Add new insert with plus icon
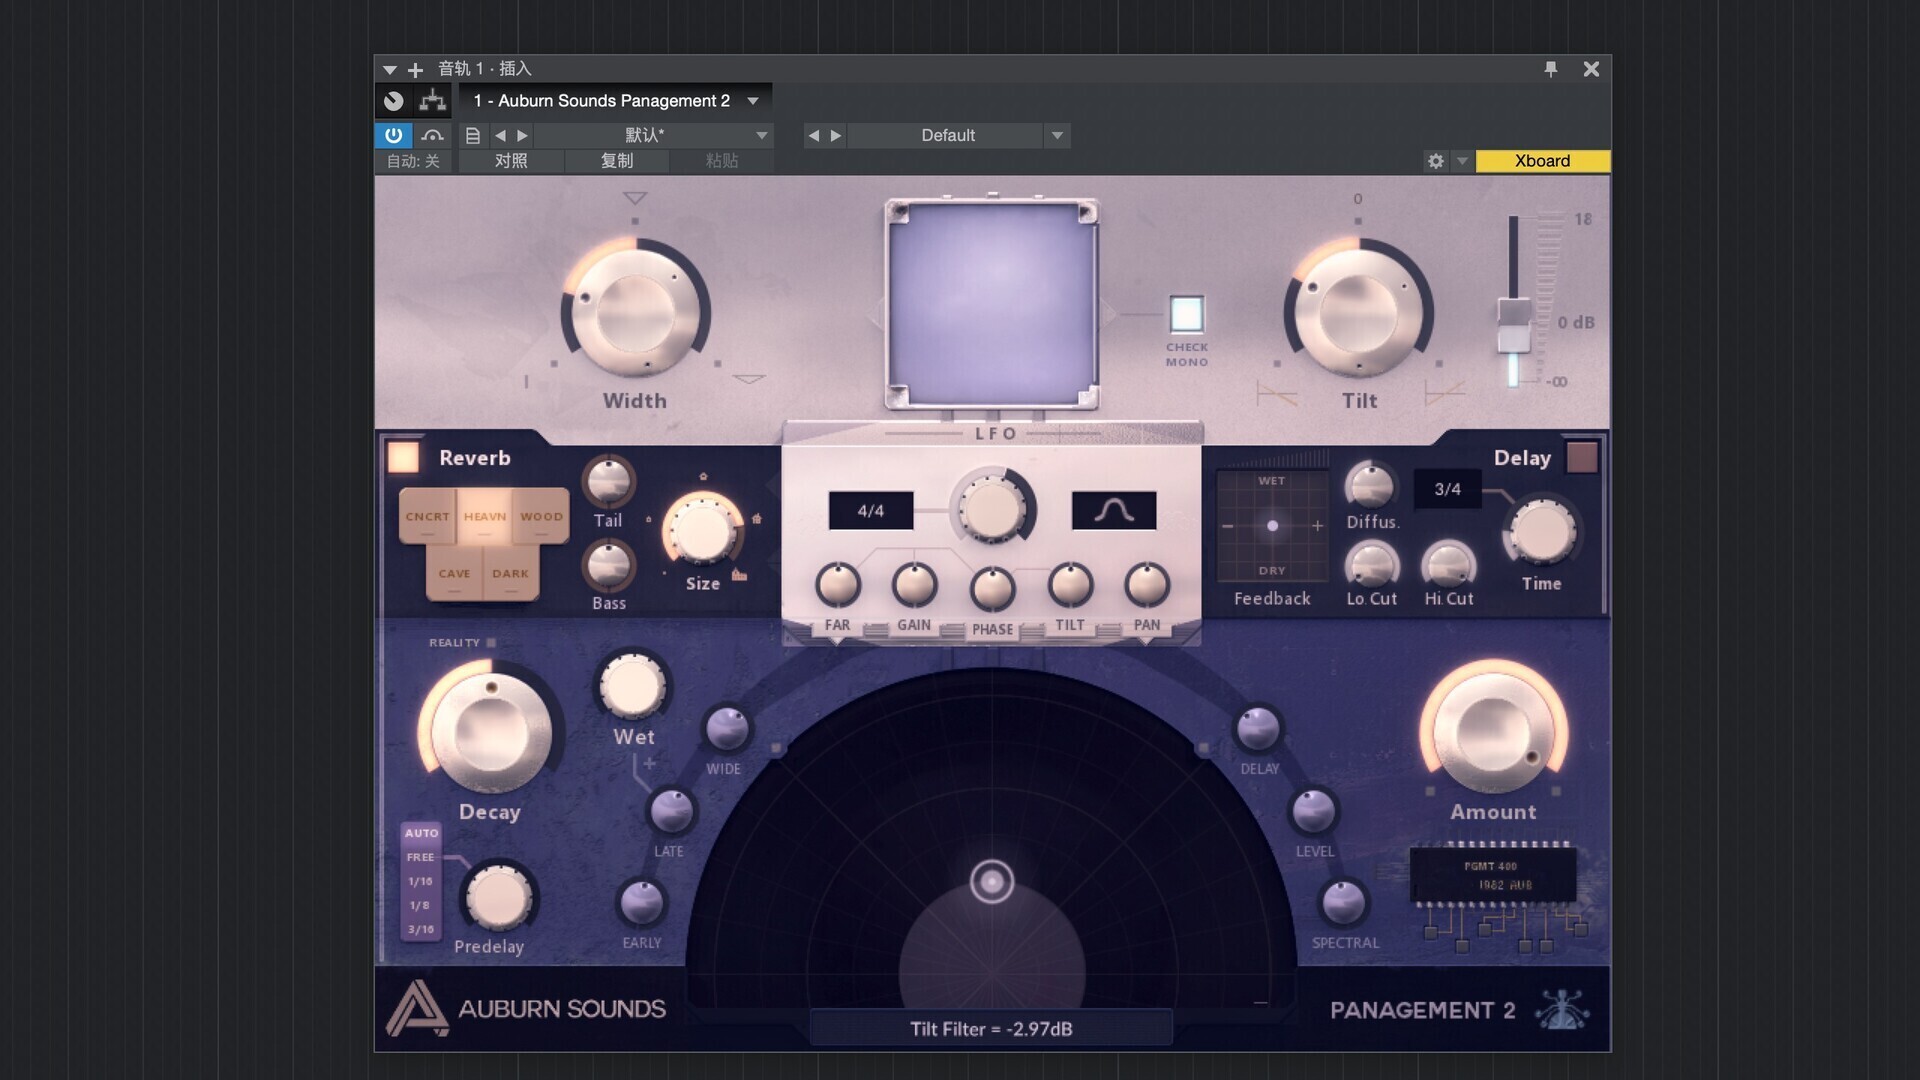This screenshot has height=1080, width=1920. (416, 70)
